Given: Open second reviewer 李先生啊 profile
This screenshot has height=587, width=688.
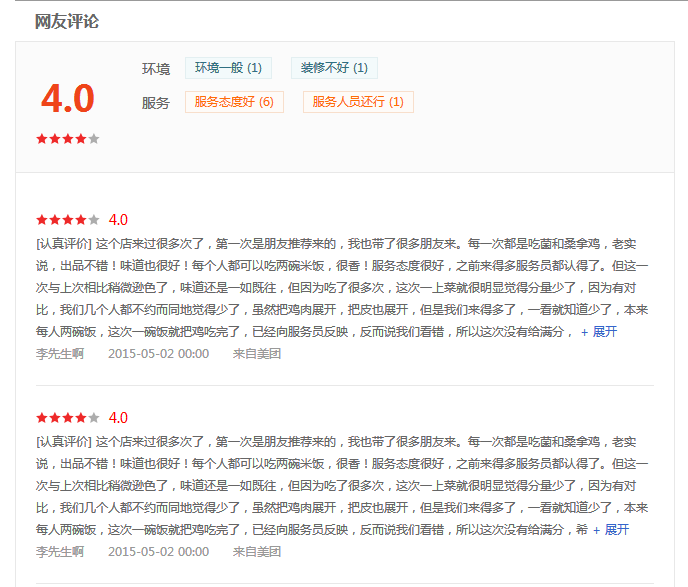Looking at the screenshot, I should pos(60,551).
